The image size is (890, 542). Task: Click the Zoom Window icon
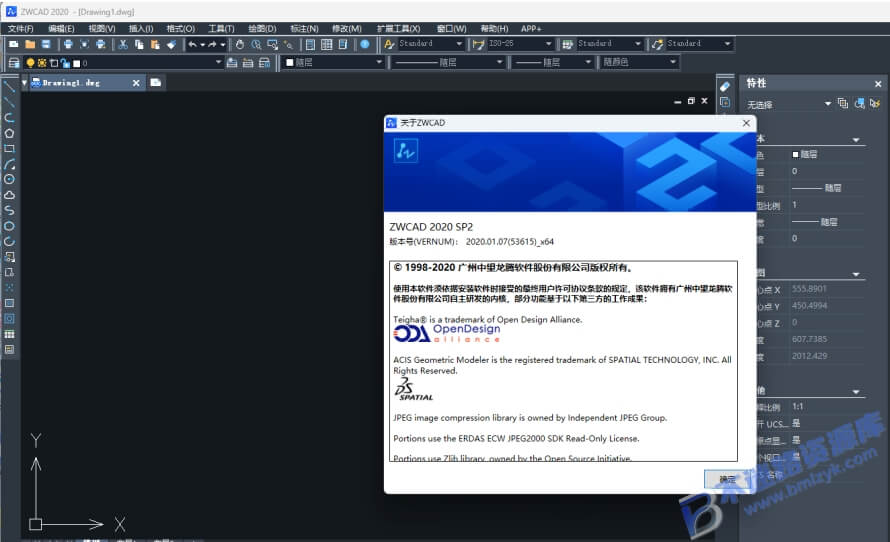pyautogui.click(x=272, y=44)
